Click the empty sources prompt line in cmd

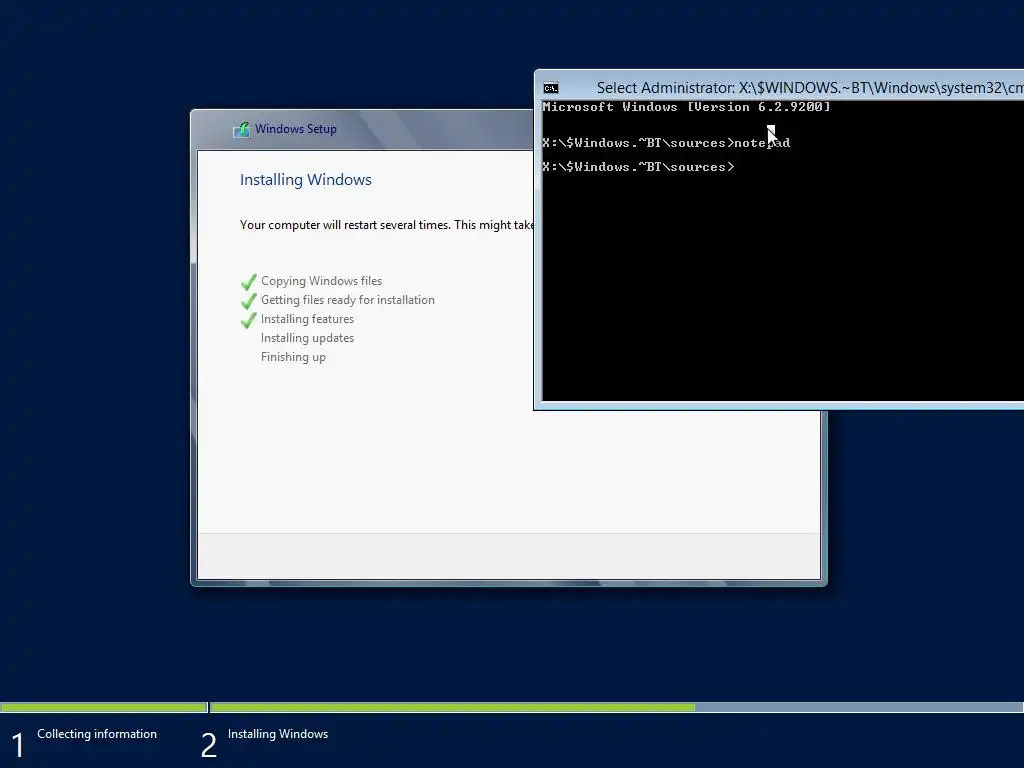click(x=638, y=167)
